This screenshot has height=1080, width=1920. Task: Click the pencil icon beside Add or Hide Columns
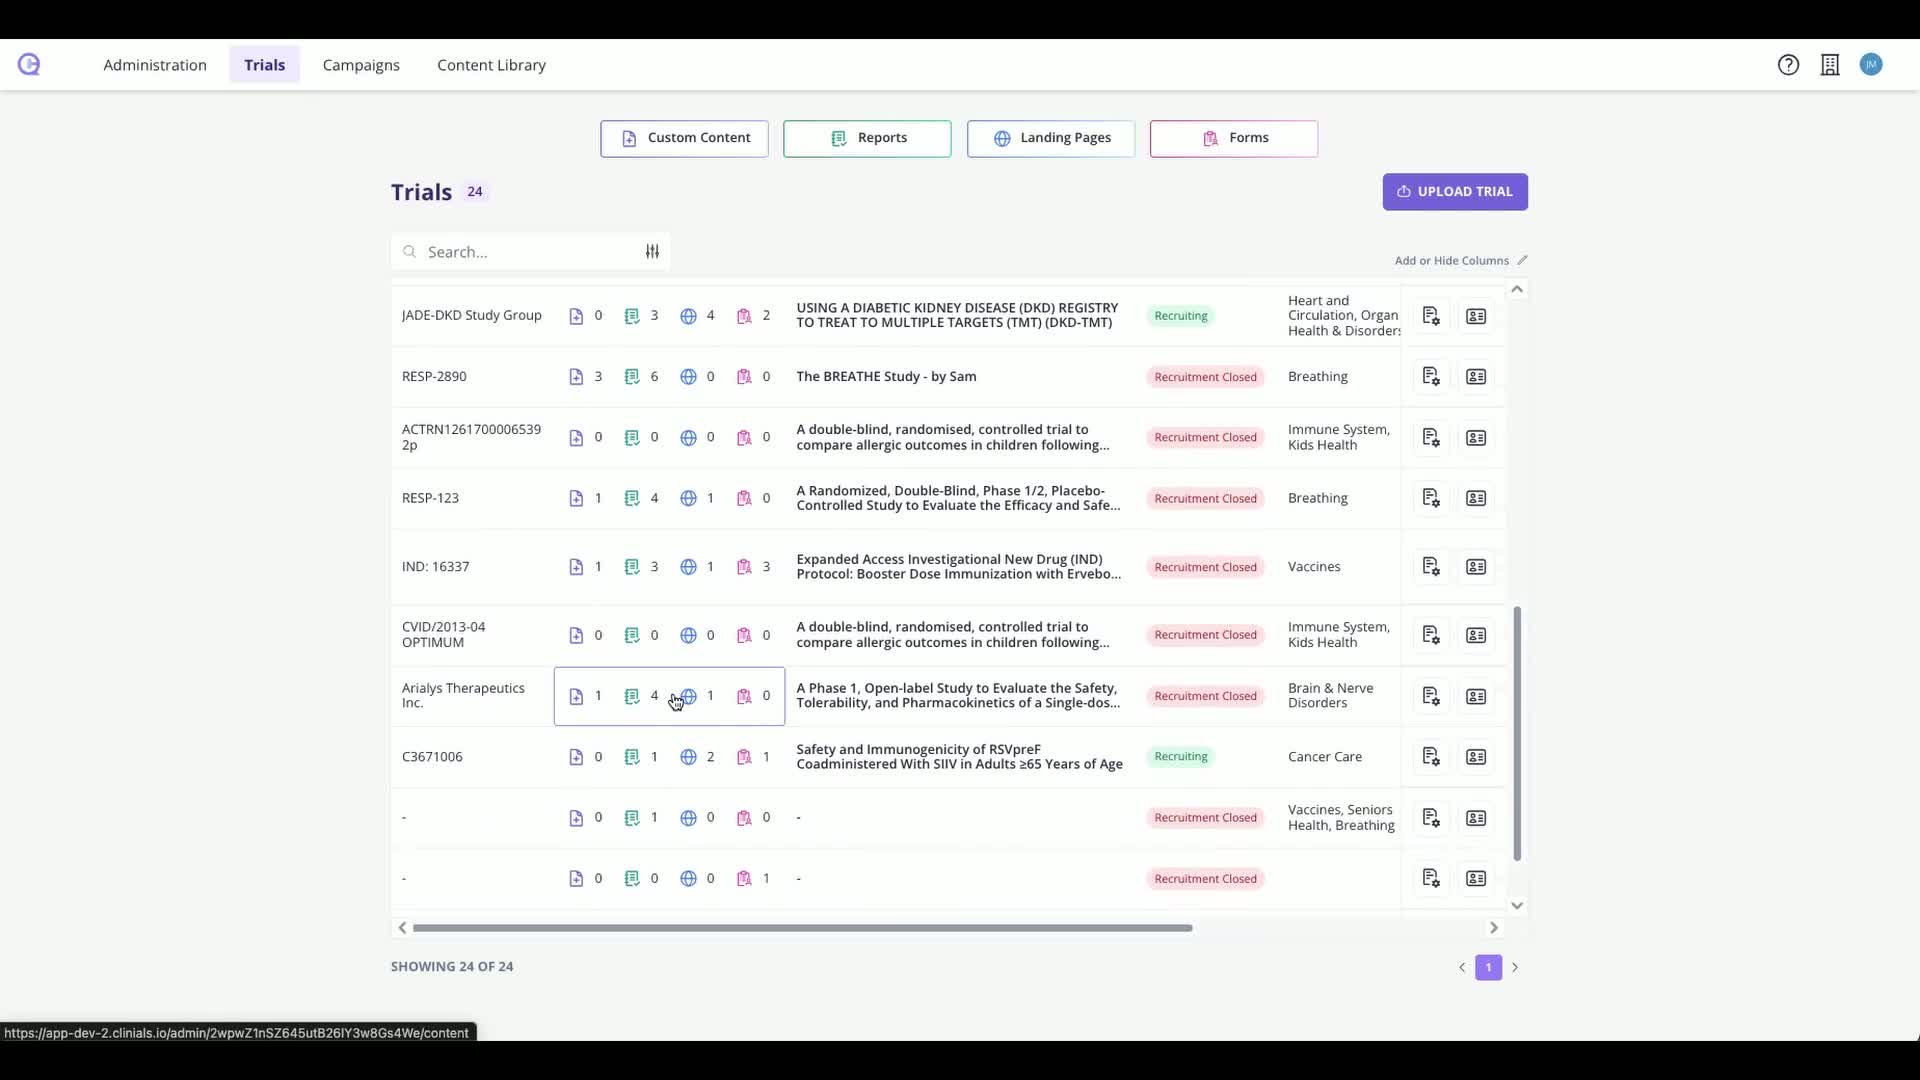pos(1522,260)
